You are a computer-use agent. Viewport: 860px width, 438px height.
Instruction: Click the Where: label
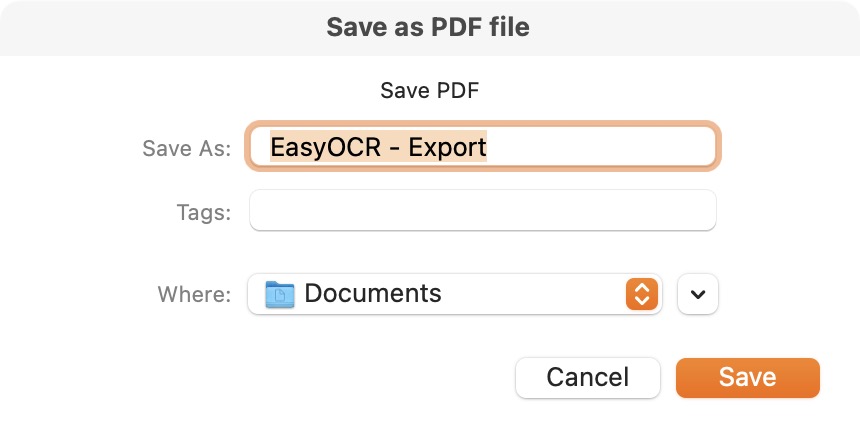(195, 294)
